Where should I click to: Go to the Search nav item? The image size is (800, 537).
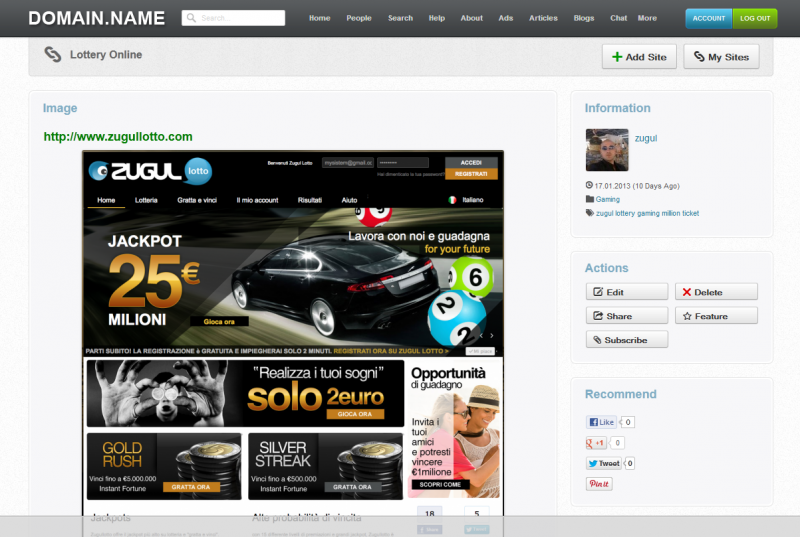point(400,18)
